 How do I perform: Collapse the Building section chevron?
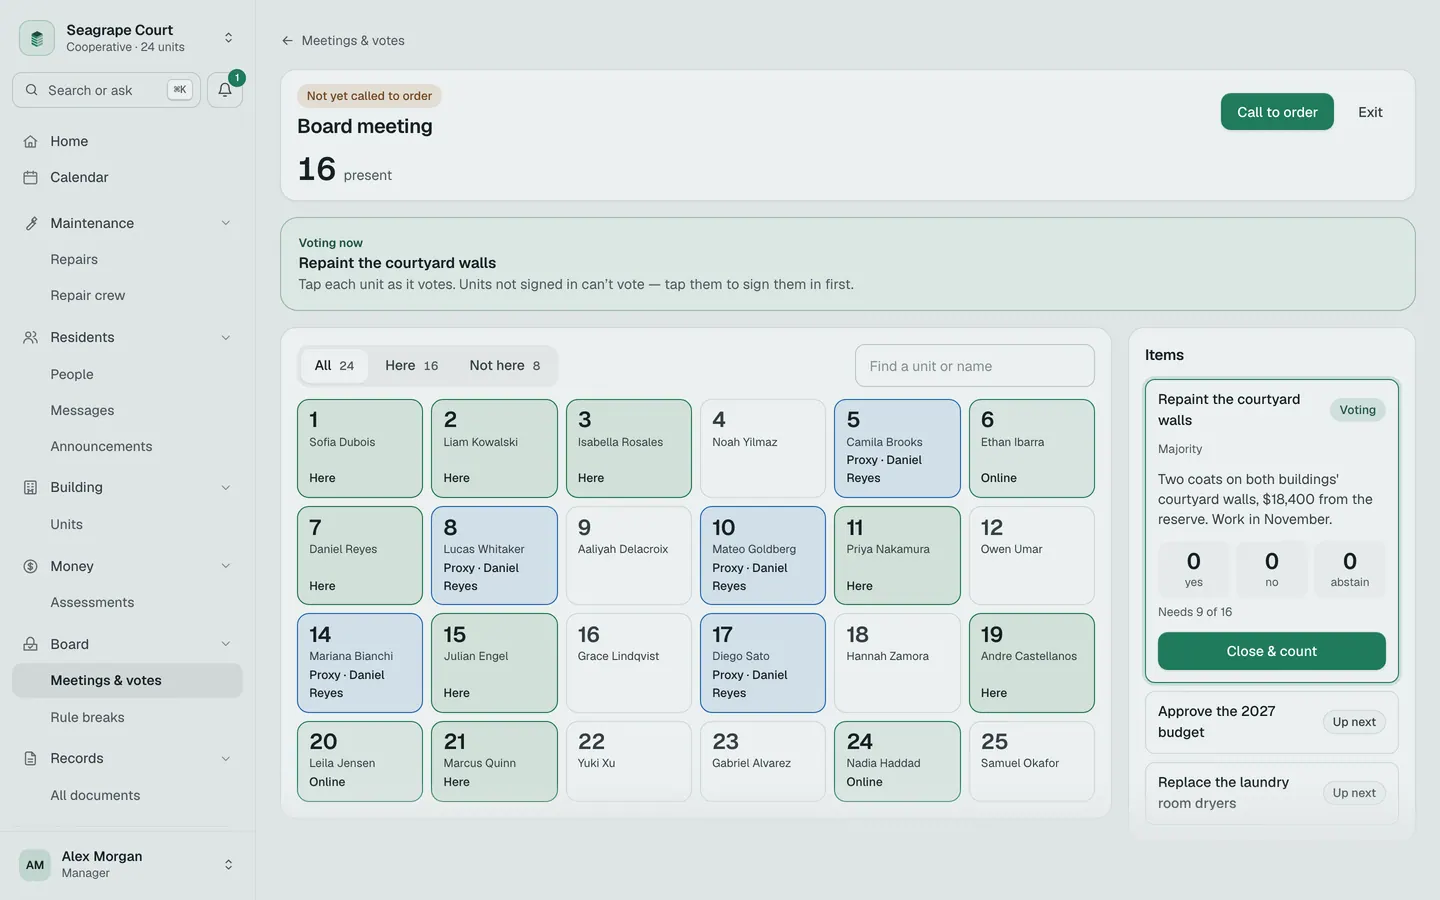pos(226,487)
